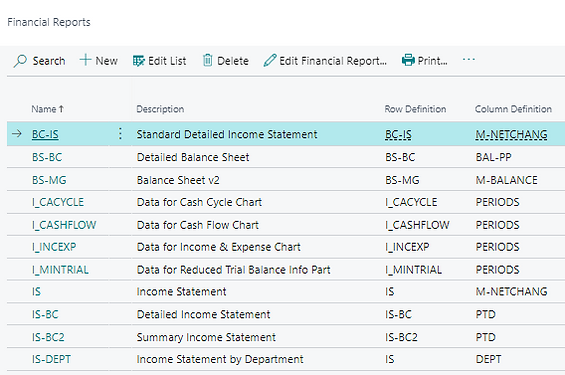
Task: Click the Description column header
Action: [160, 109]
